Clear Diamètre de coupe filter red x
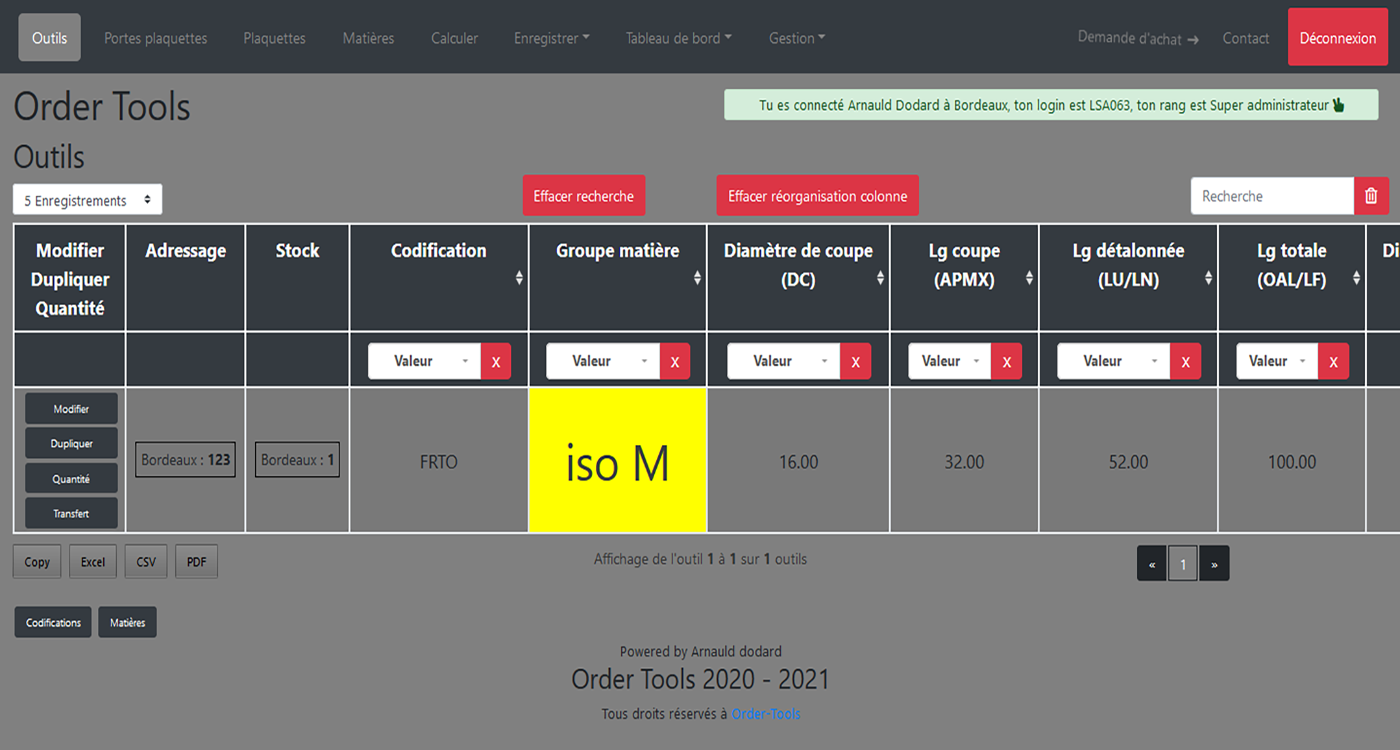This screenshot has height=750, width=1400. (855, 361)
